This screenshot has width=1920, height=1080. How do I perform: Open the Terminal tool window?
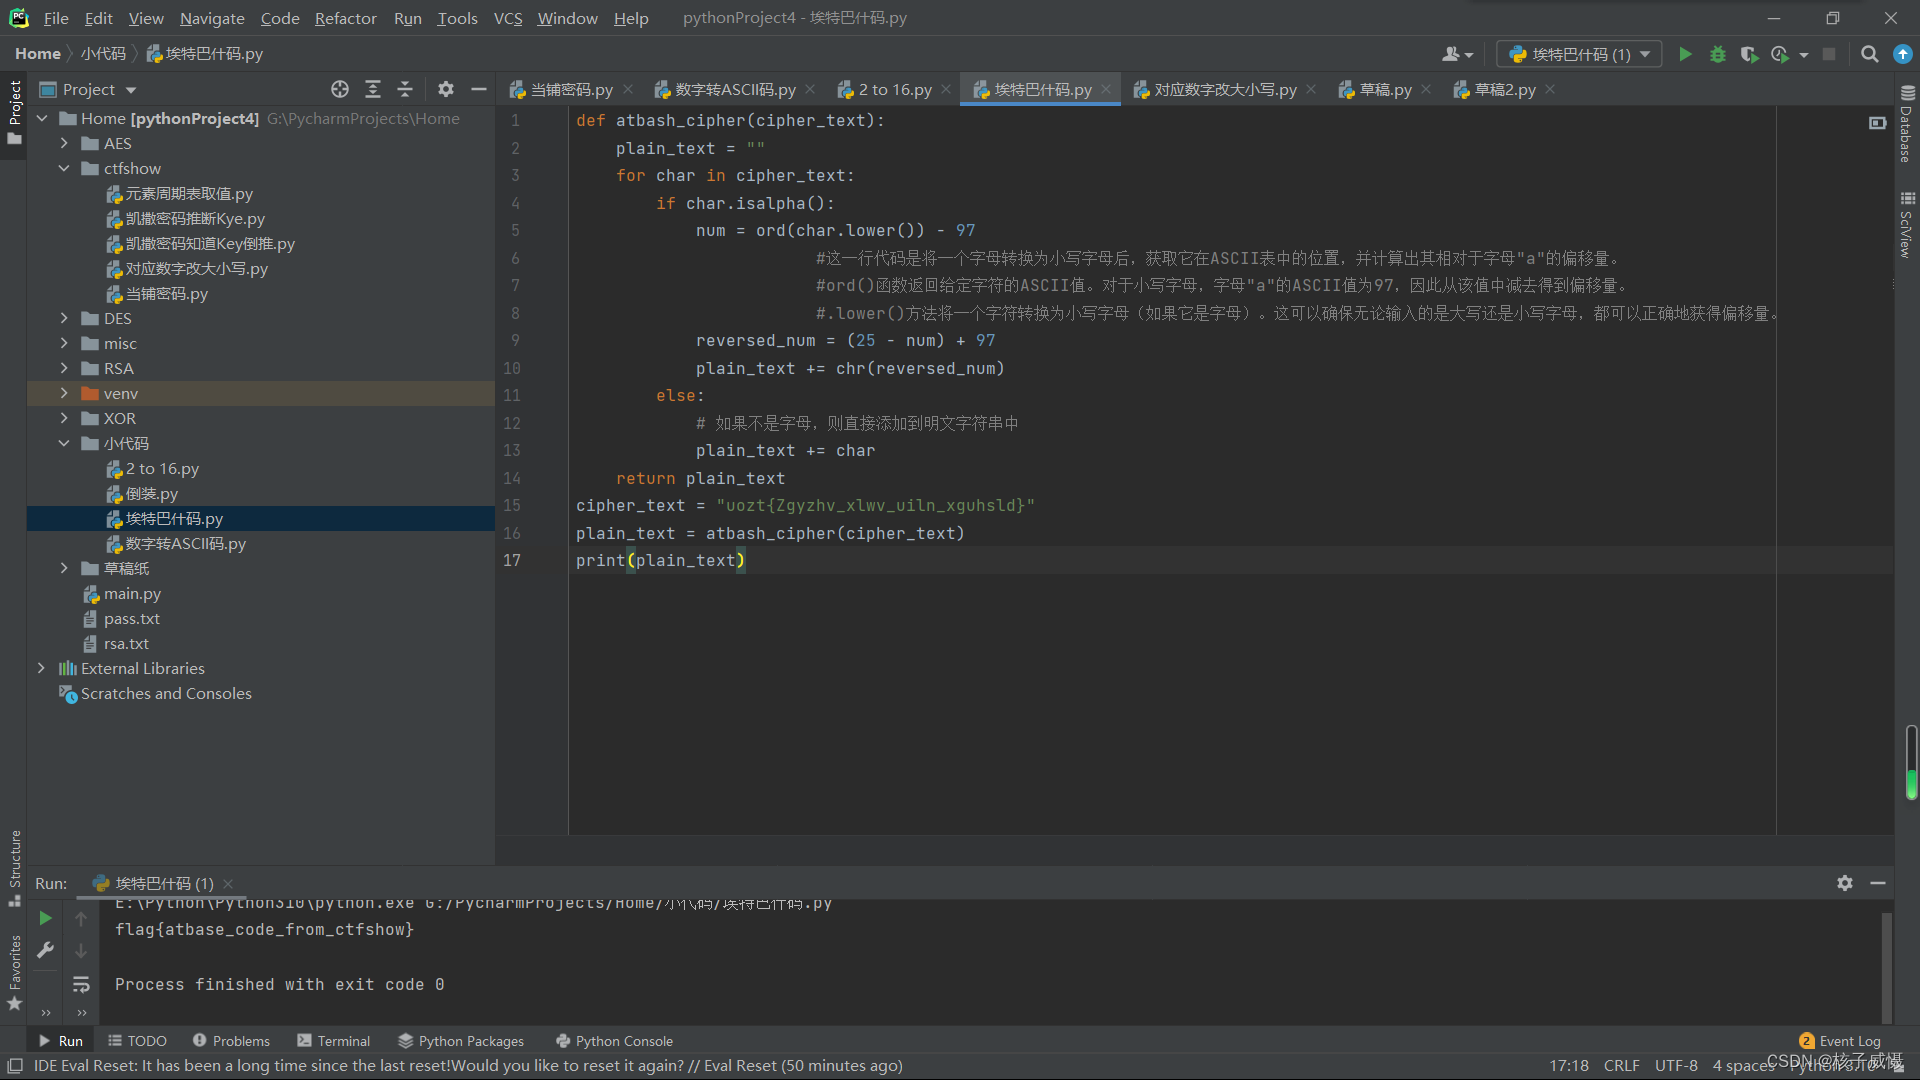pos(333,1041)
